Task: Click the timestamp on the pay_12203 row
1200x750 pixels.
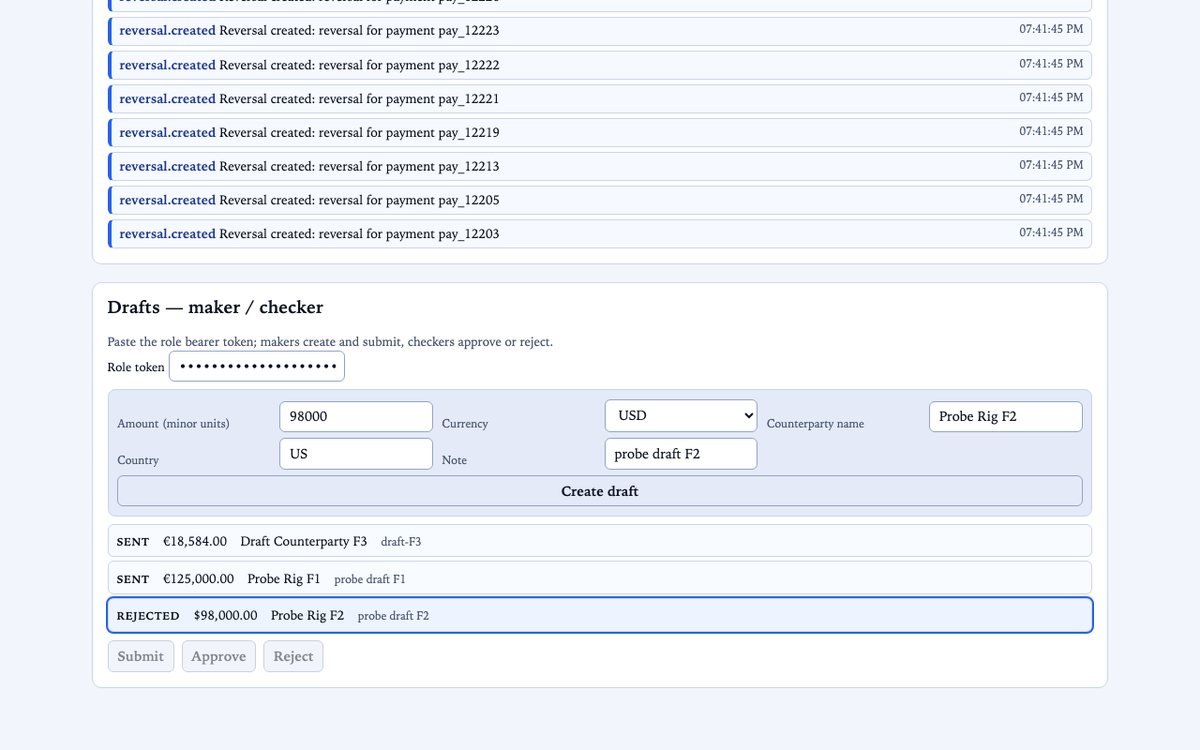Action: (x=1051, y=232)
